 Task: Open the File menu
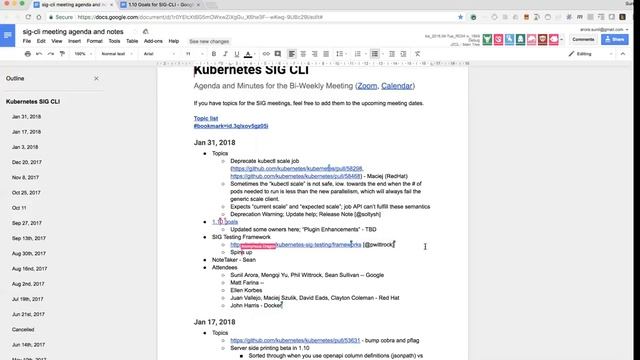pyautogui.click(x=27, y=41)
